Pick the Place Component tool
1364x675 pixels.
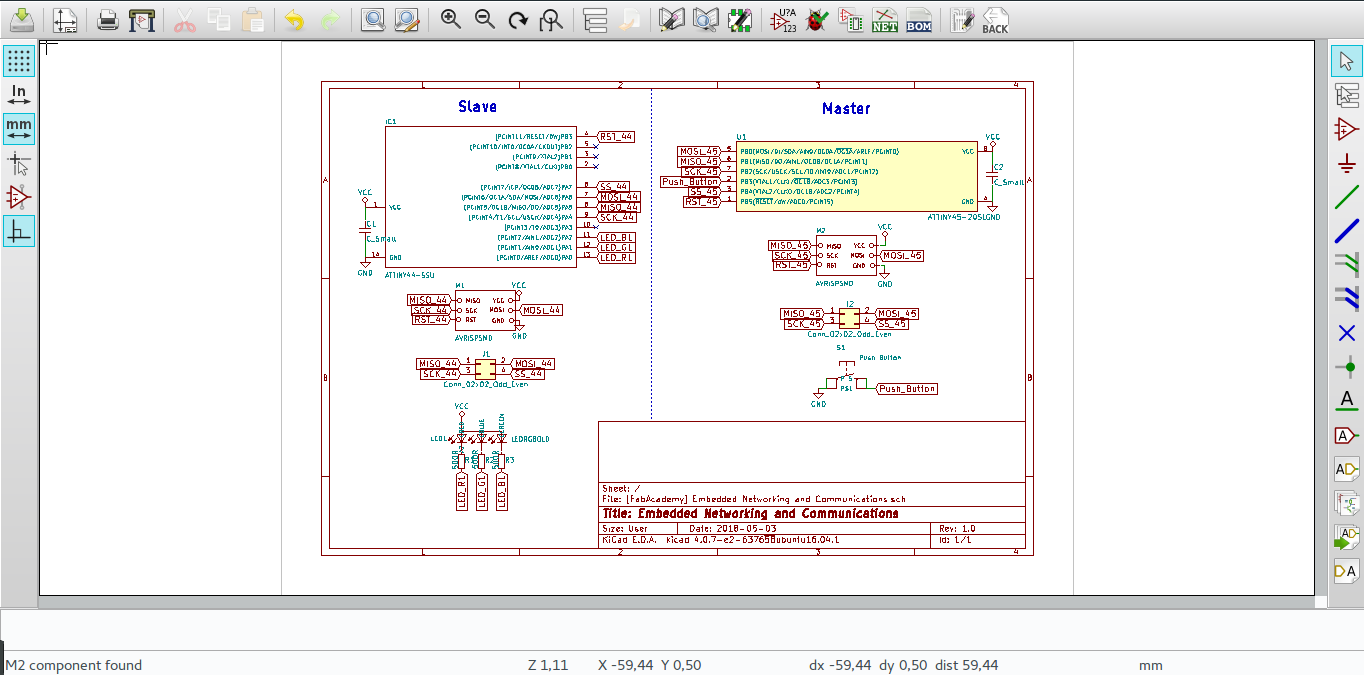[1346, 129]
